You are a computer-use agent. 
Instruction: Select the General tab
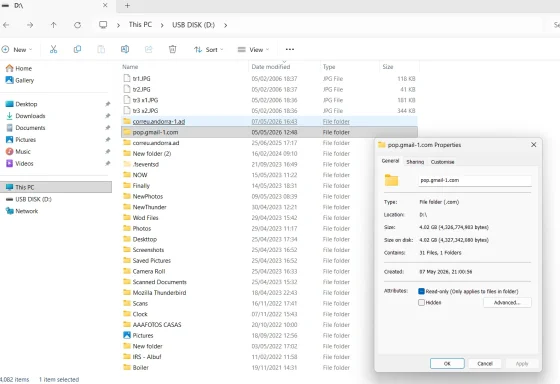pos(390,161)
